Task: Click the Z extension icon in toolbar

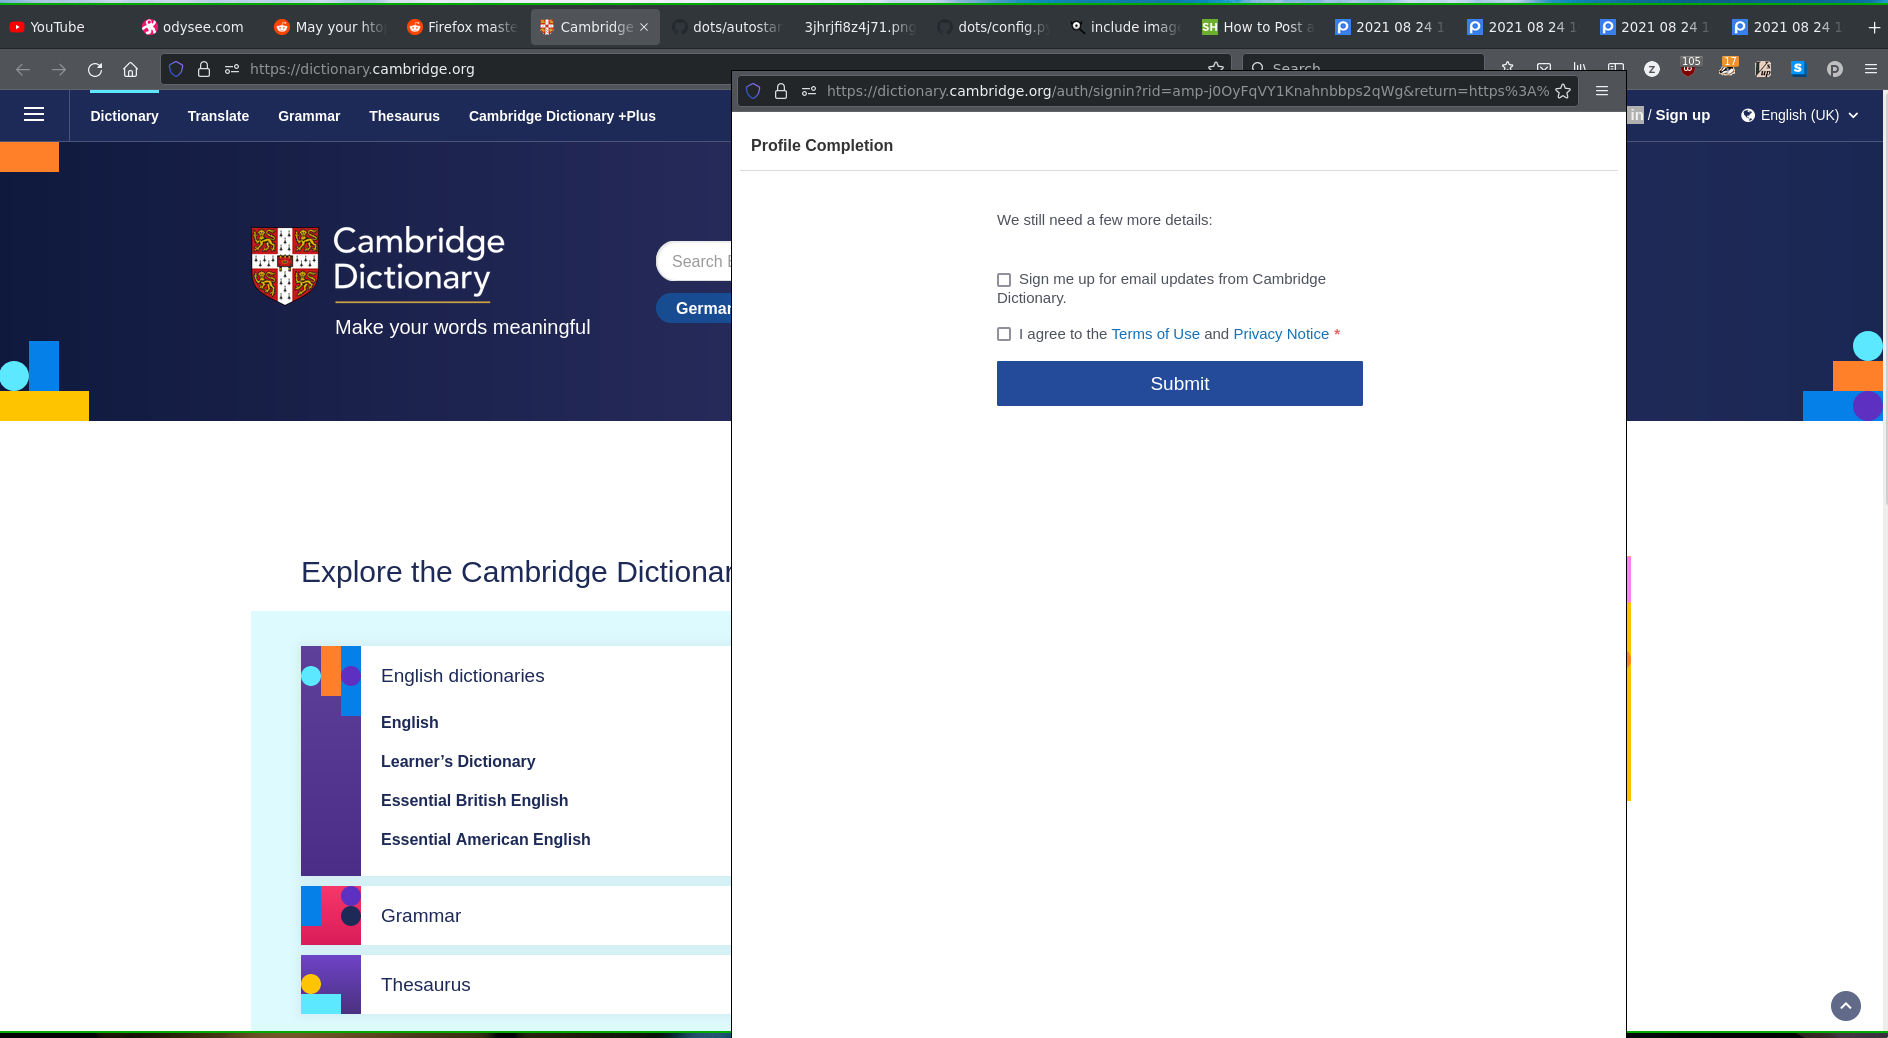Action: tap(1652, 69)
